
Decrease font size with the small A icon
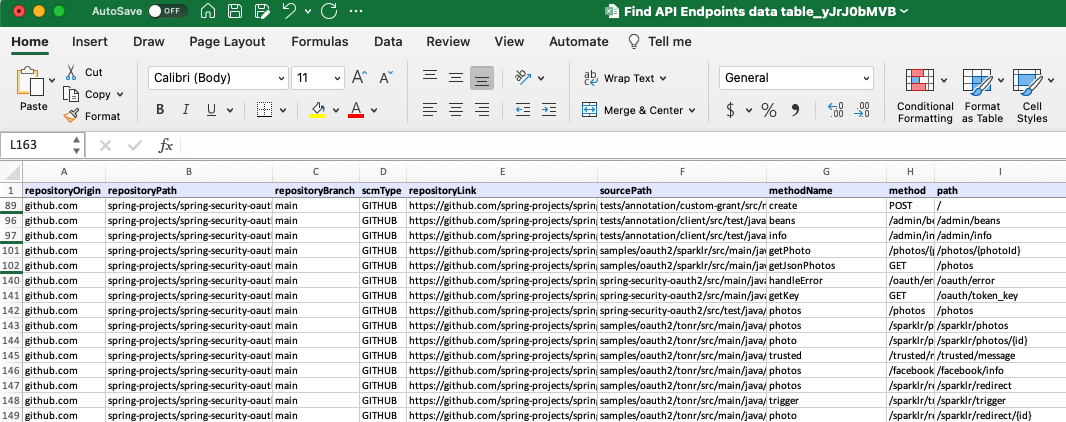click(386, 77)
